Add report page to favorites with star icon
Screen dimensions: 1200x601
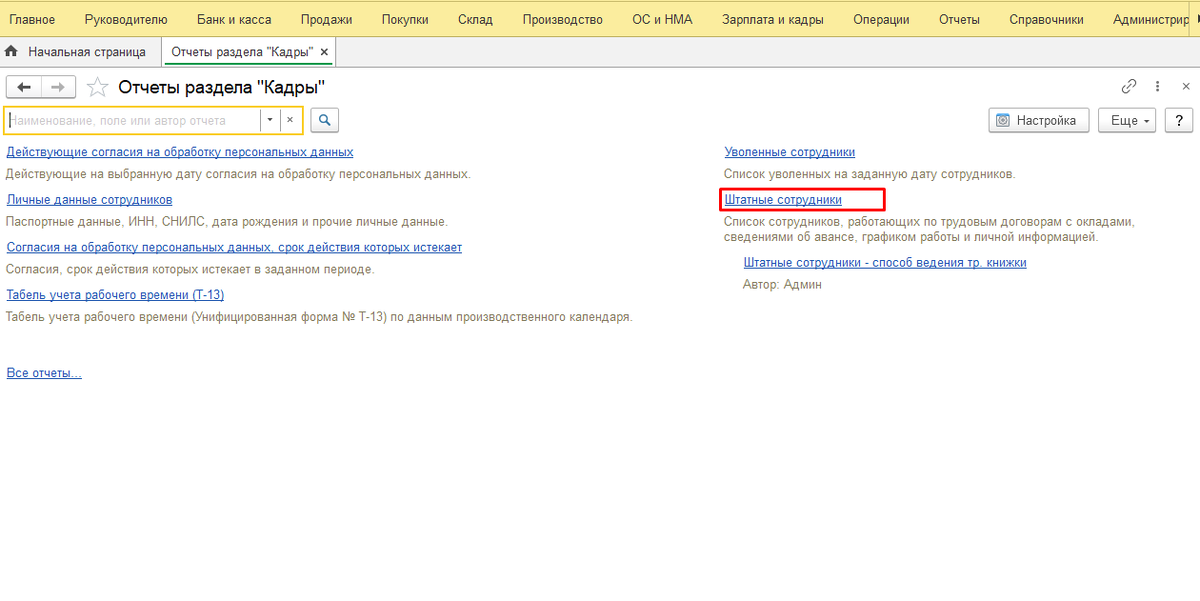tap(97, 87)
